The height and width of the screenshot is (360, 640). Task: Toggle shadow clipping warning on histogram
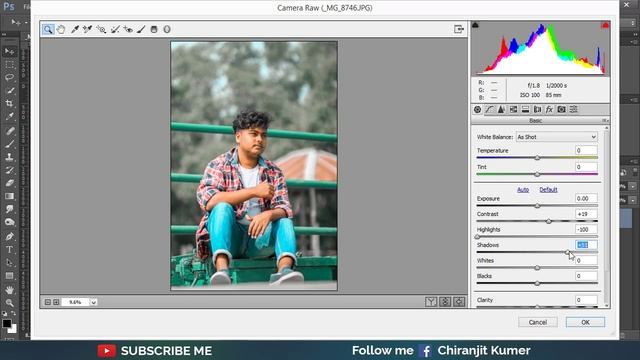pyautogui.click(x=476, y=25)
